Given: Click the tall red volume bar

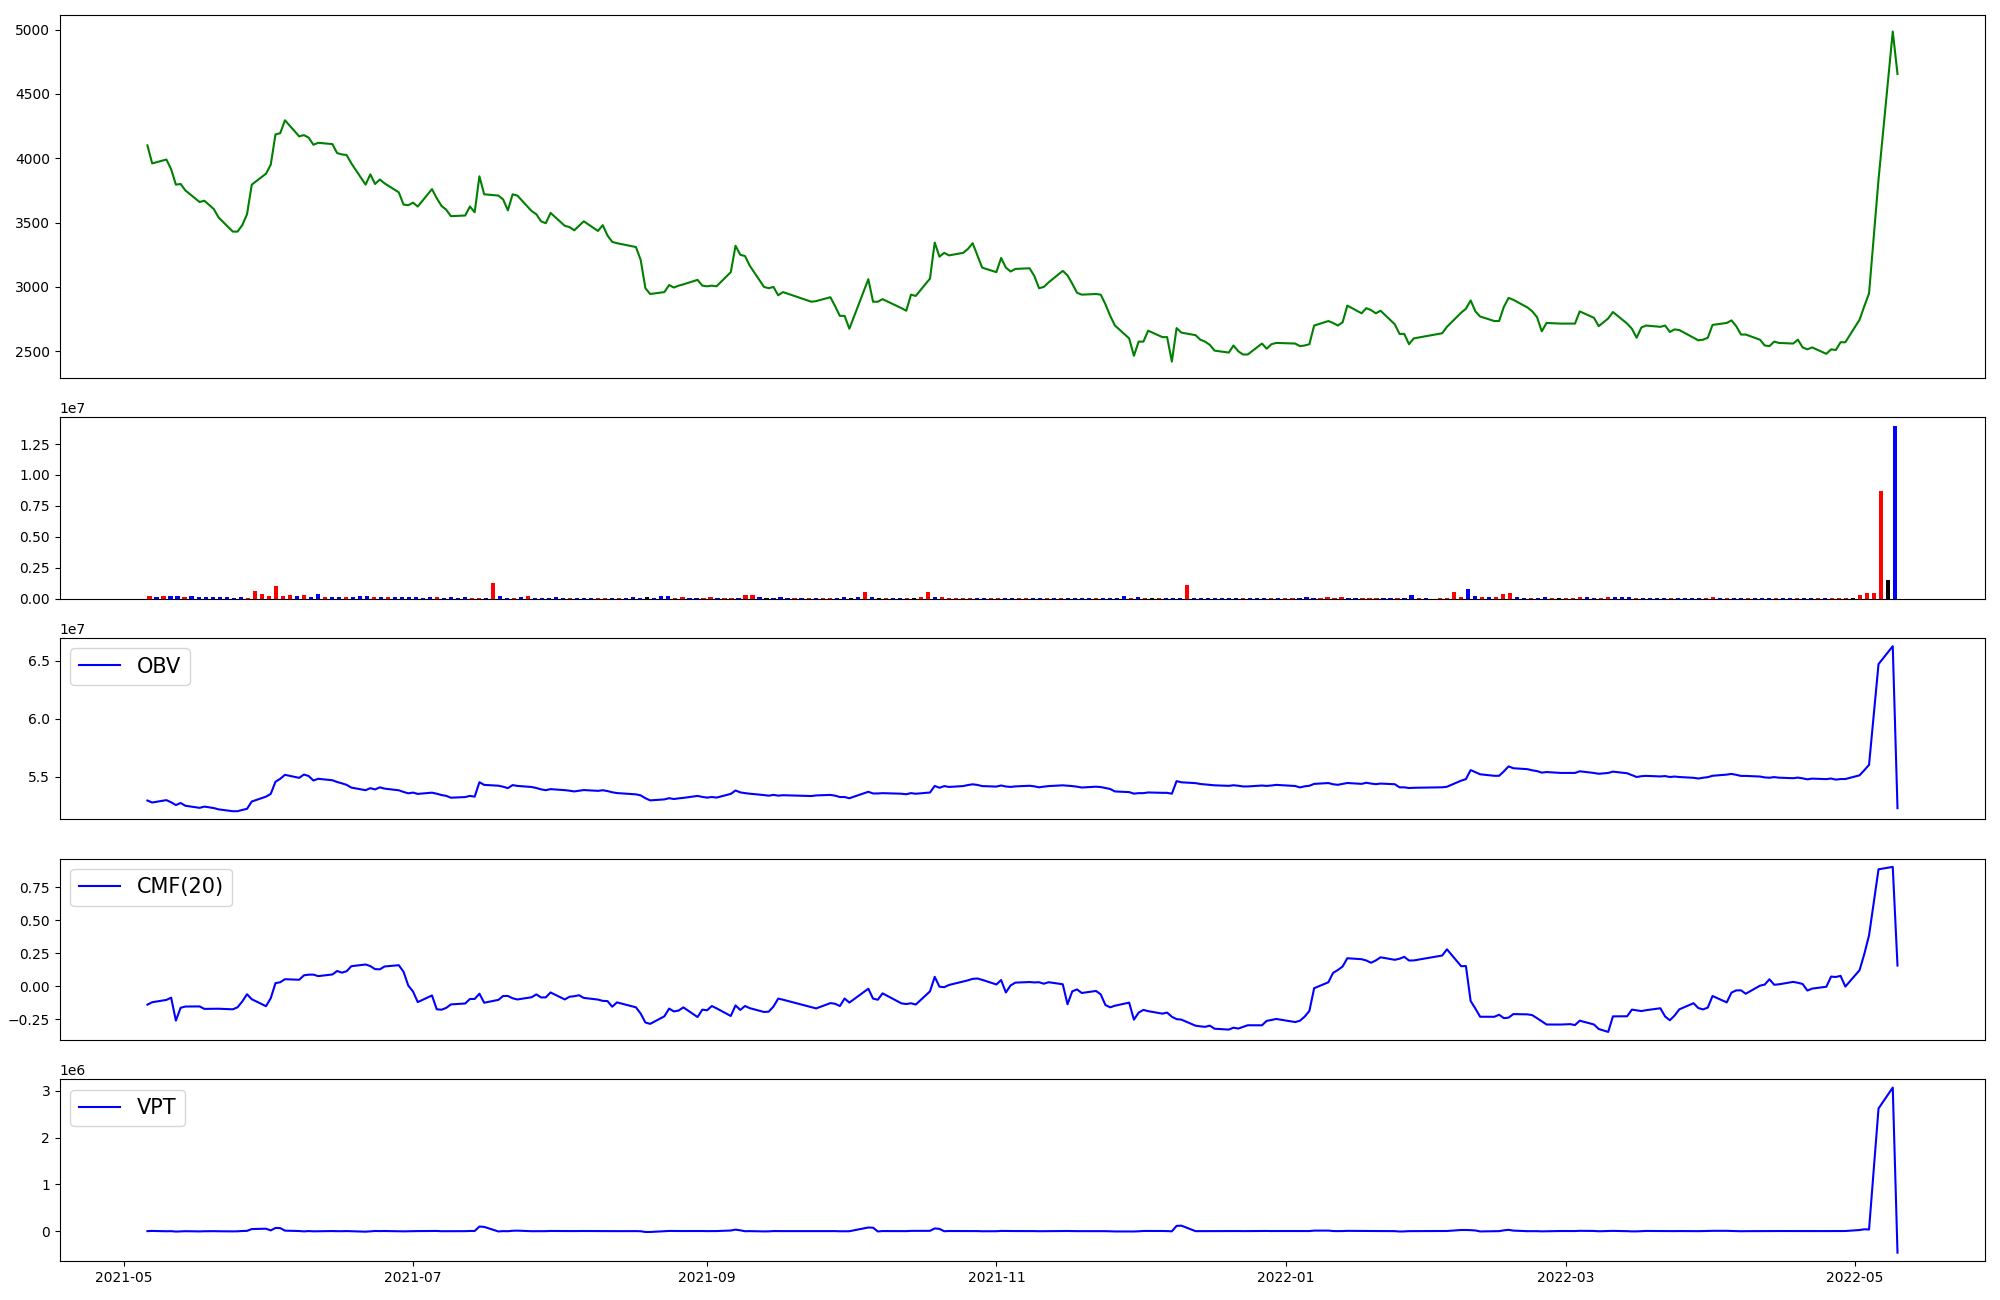Looking at the screenshot, I should pos(1880,545).
